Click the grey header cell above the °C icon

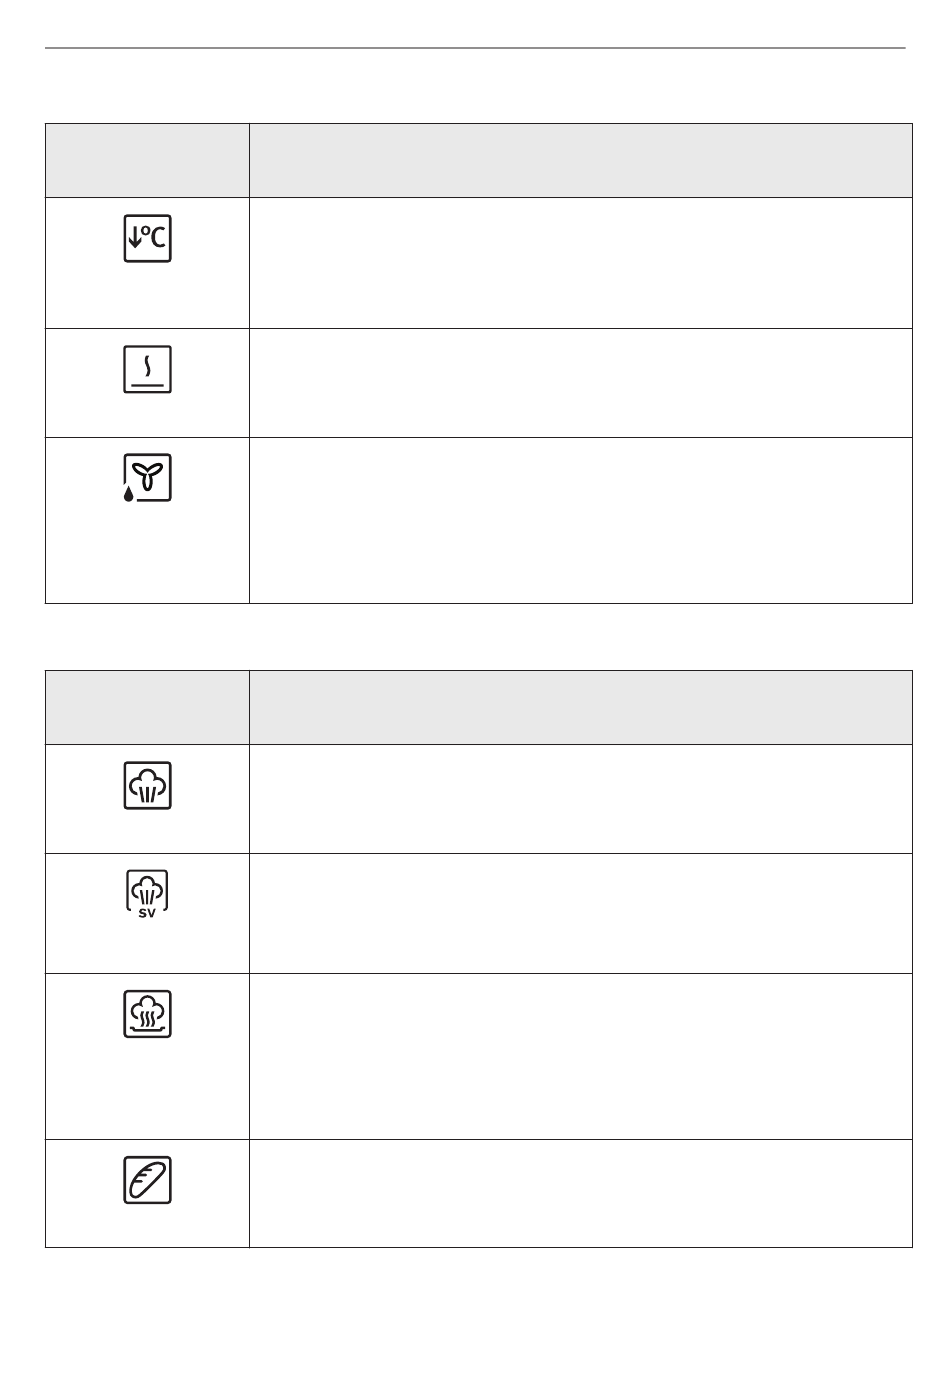147,161
